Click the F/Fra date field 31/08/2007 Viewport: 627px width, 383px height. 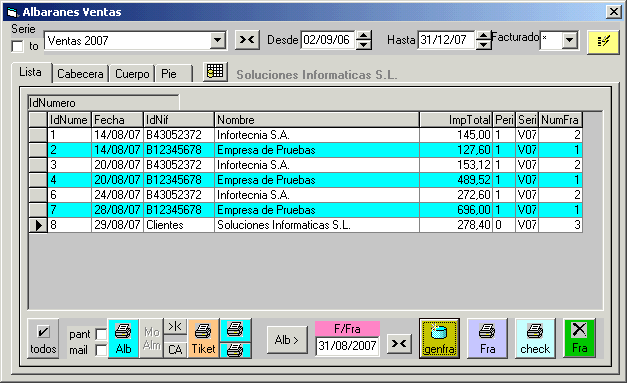(347, 345)
